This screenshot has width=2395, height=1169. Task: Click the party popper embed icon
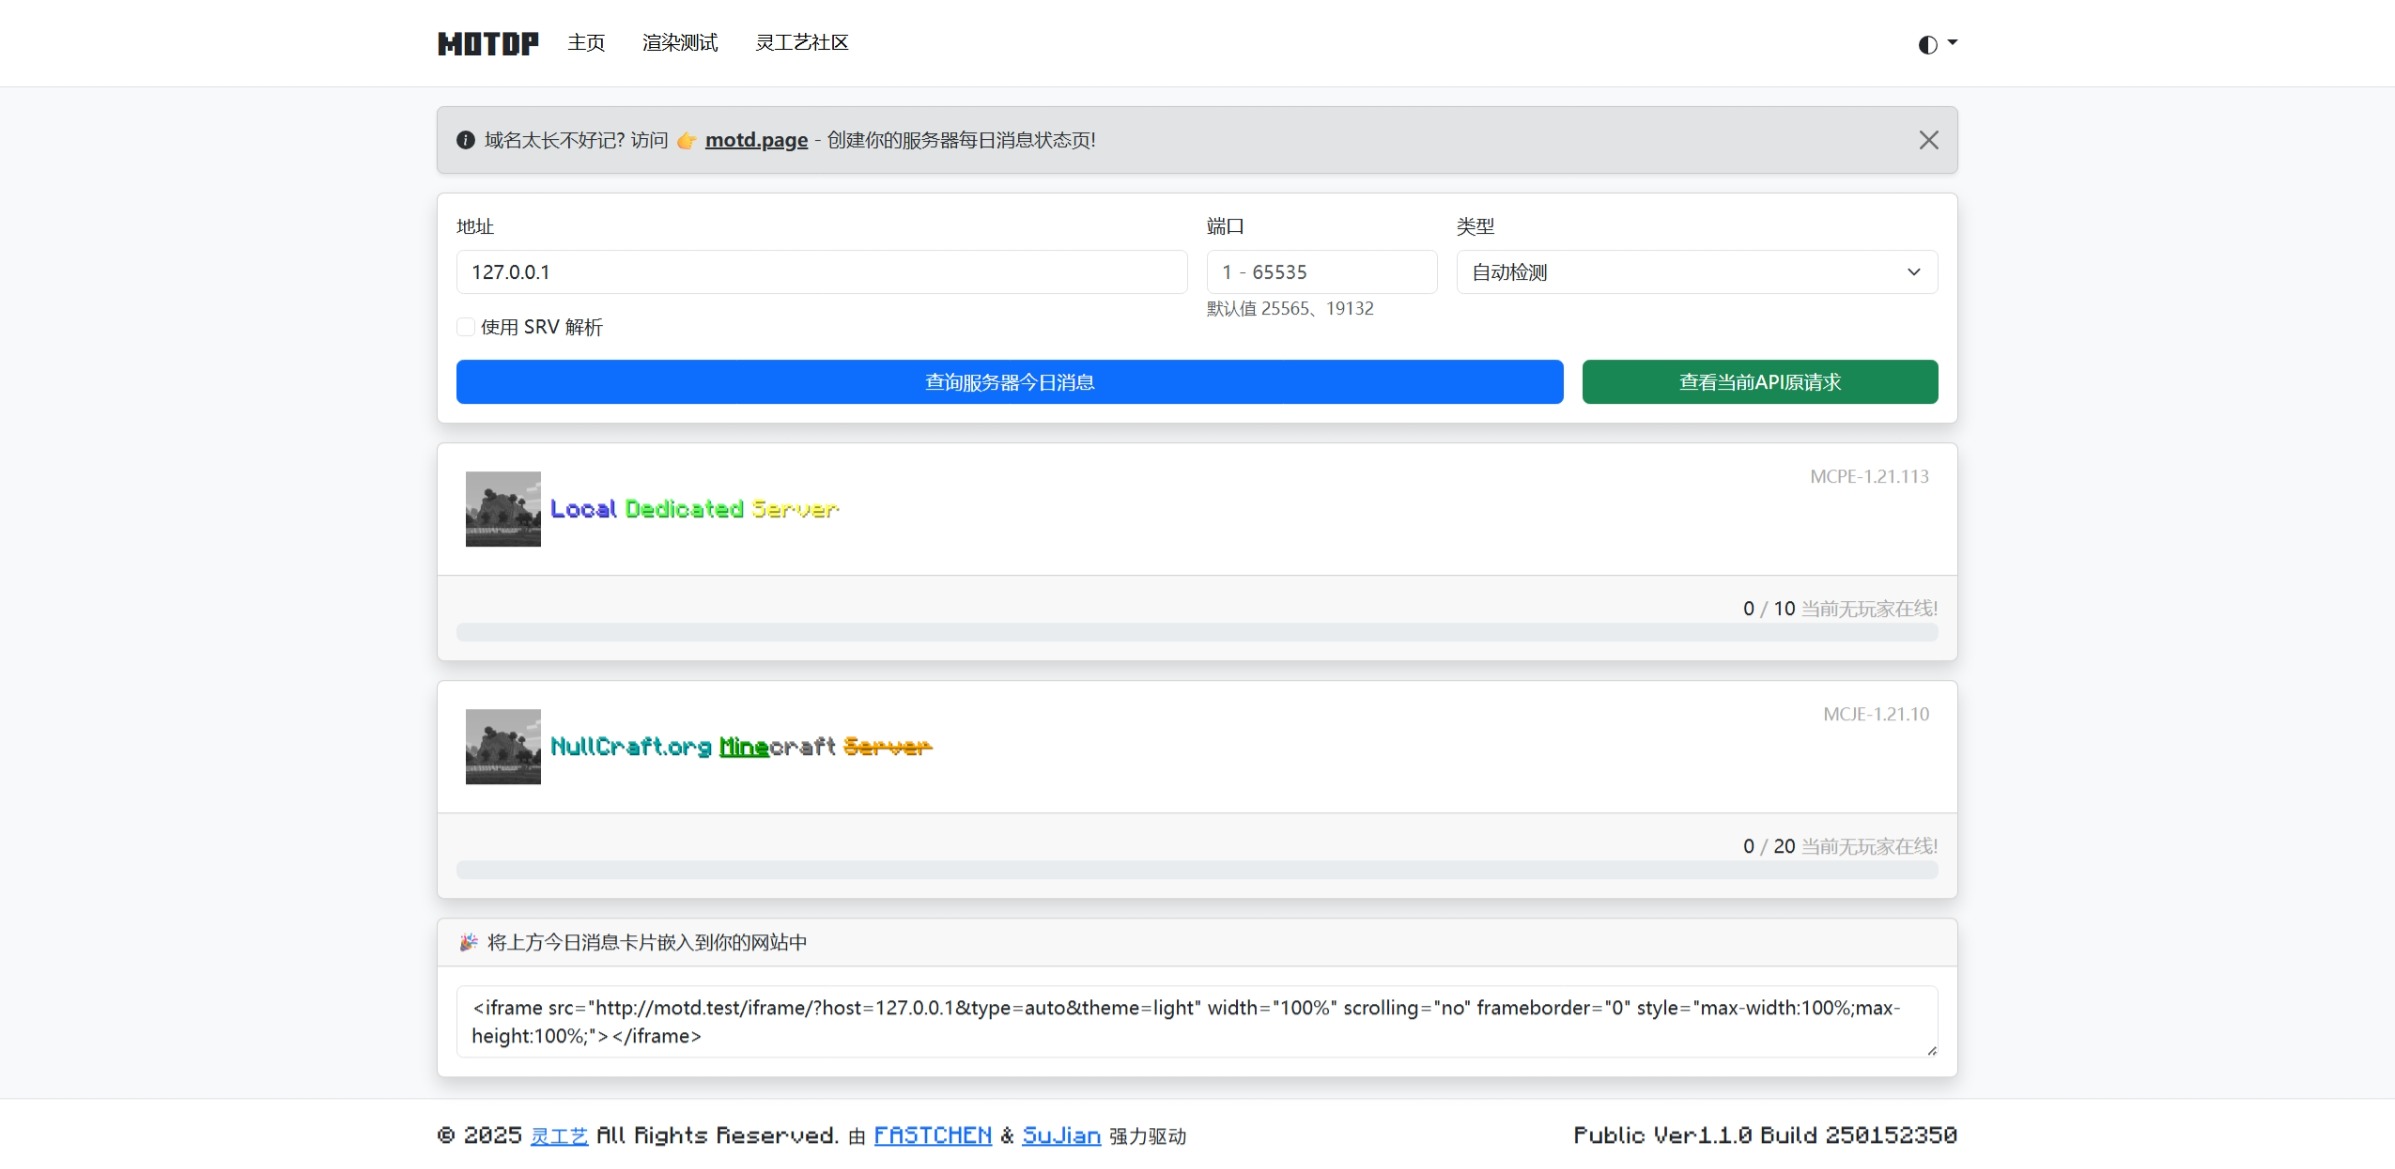pyautogui.click(x=468, y=942)
